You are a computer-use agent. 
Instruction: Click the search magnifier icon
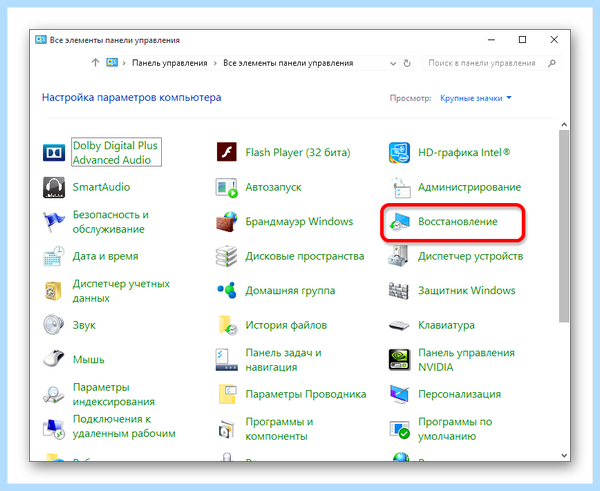coord(551,63)
